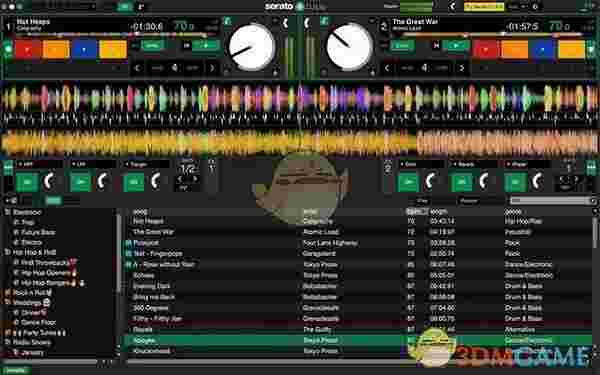The image size is (600, 375).
Task: Click the deck 2 virtual platter
Action: [349, 47]
